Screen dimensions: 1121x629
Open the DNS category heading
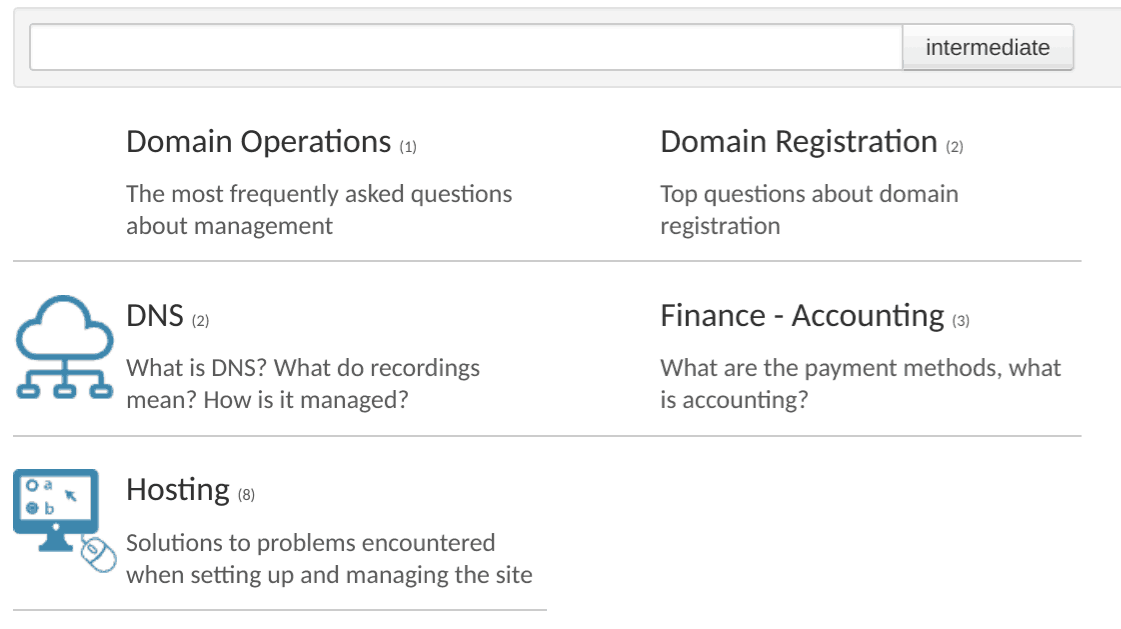pos(155,316)
